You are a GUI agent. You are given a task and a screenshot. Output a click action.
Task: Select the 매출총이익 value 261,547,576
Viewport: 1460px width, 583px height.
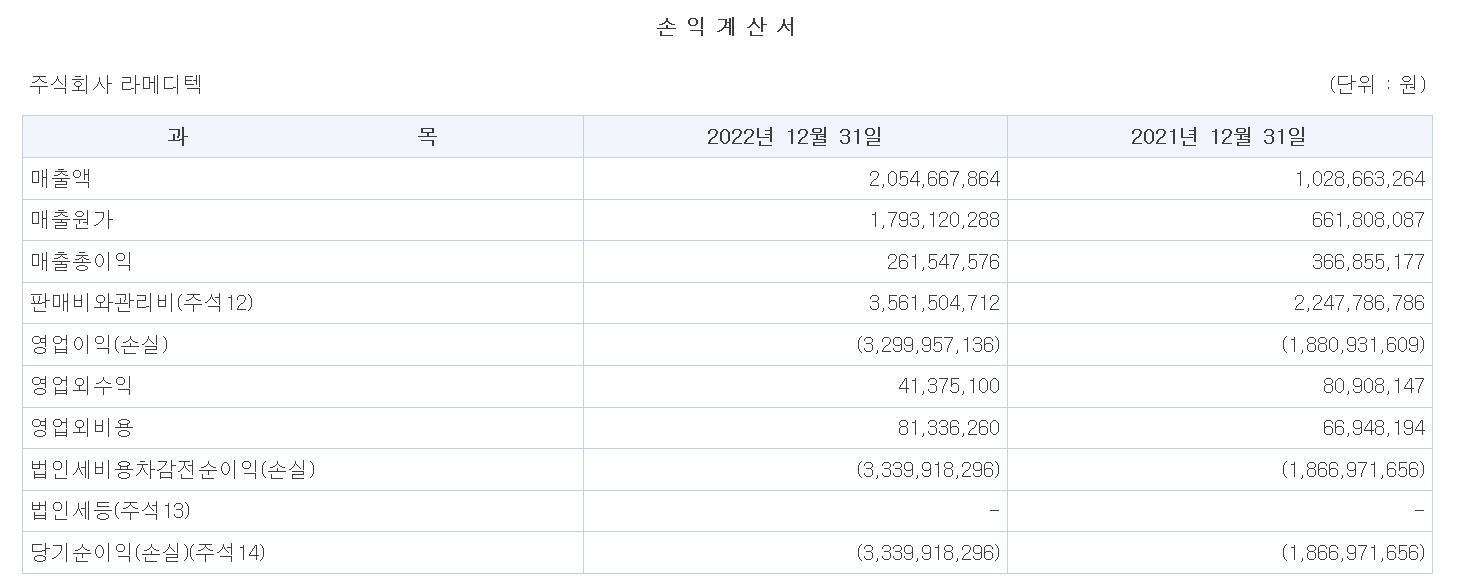[943, 262]
